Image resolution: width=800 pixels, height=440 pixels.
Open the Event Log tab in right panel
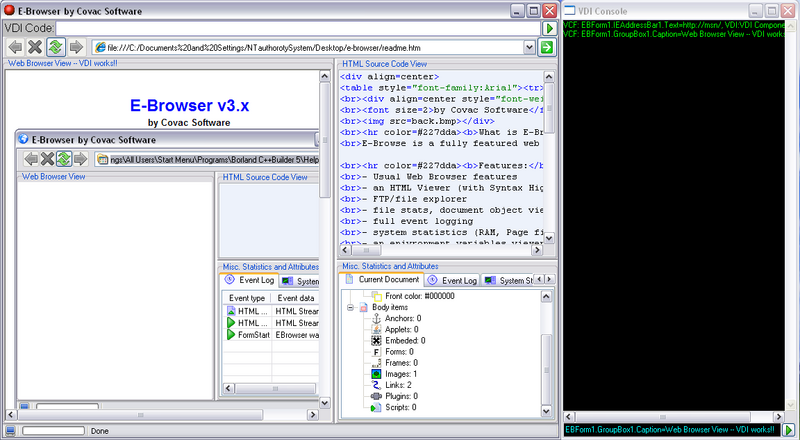(x=453, y=280)
